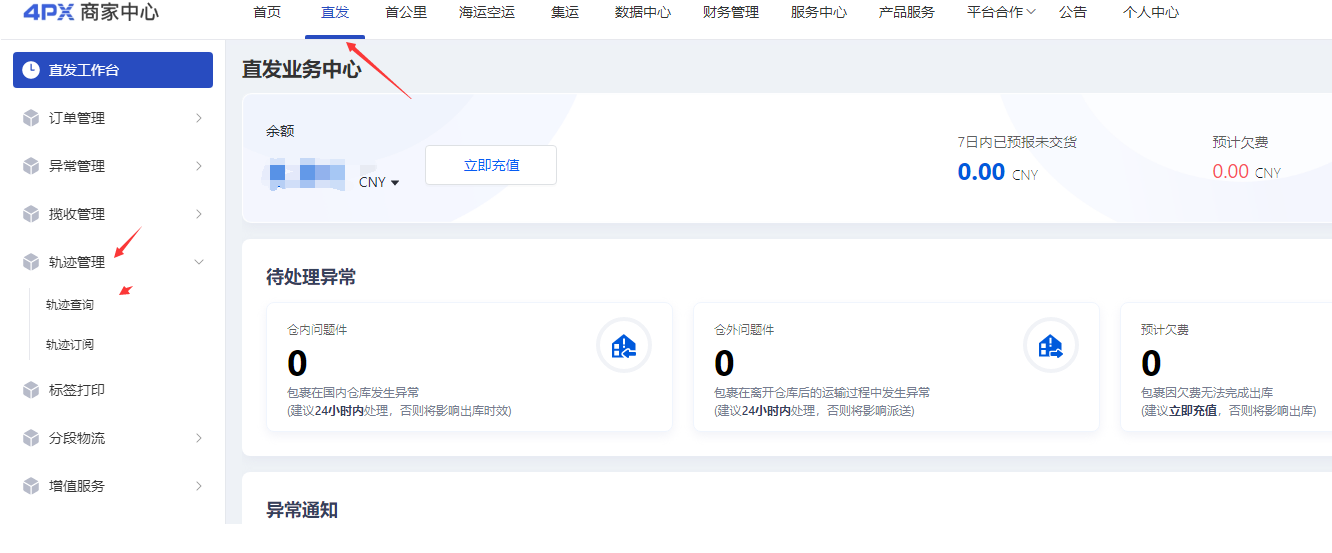The image size is (1332, 553).
Task: Open the 个人中心 tab
Action: tap(1151, 12)
